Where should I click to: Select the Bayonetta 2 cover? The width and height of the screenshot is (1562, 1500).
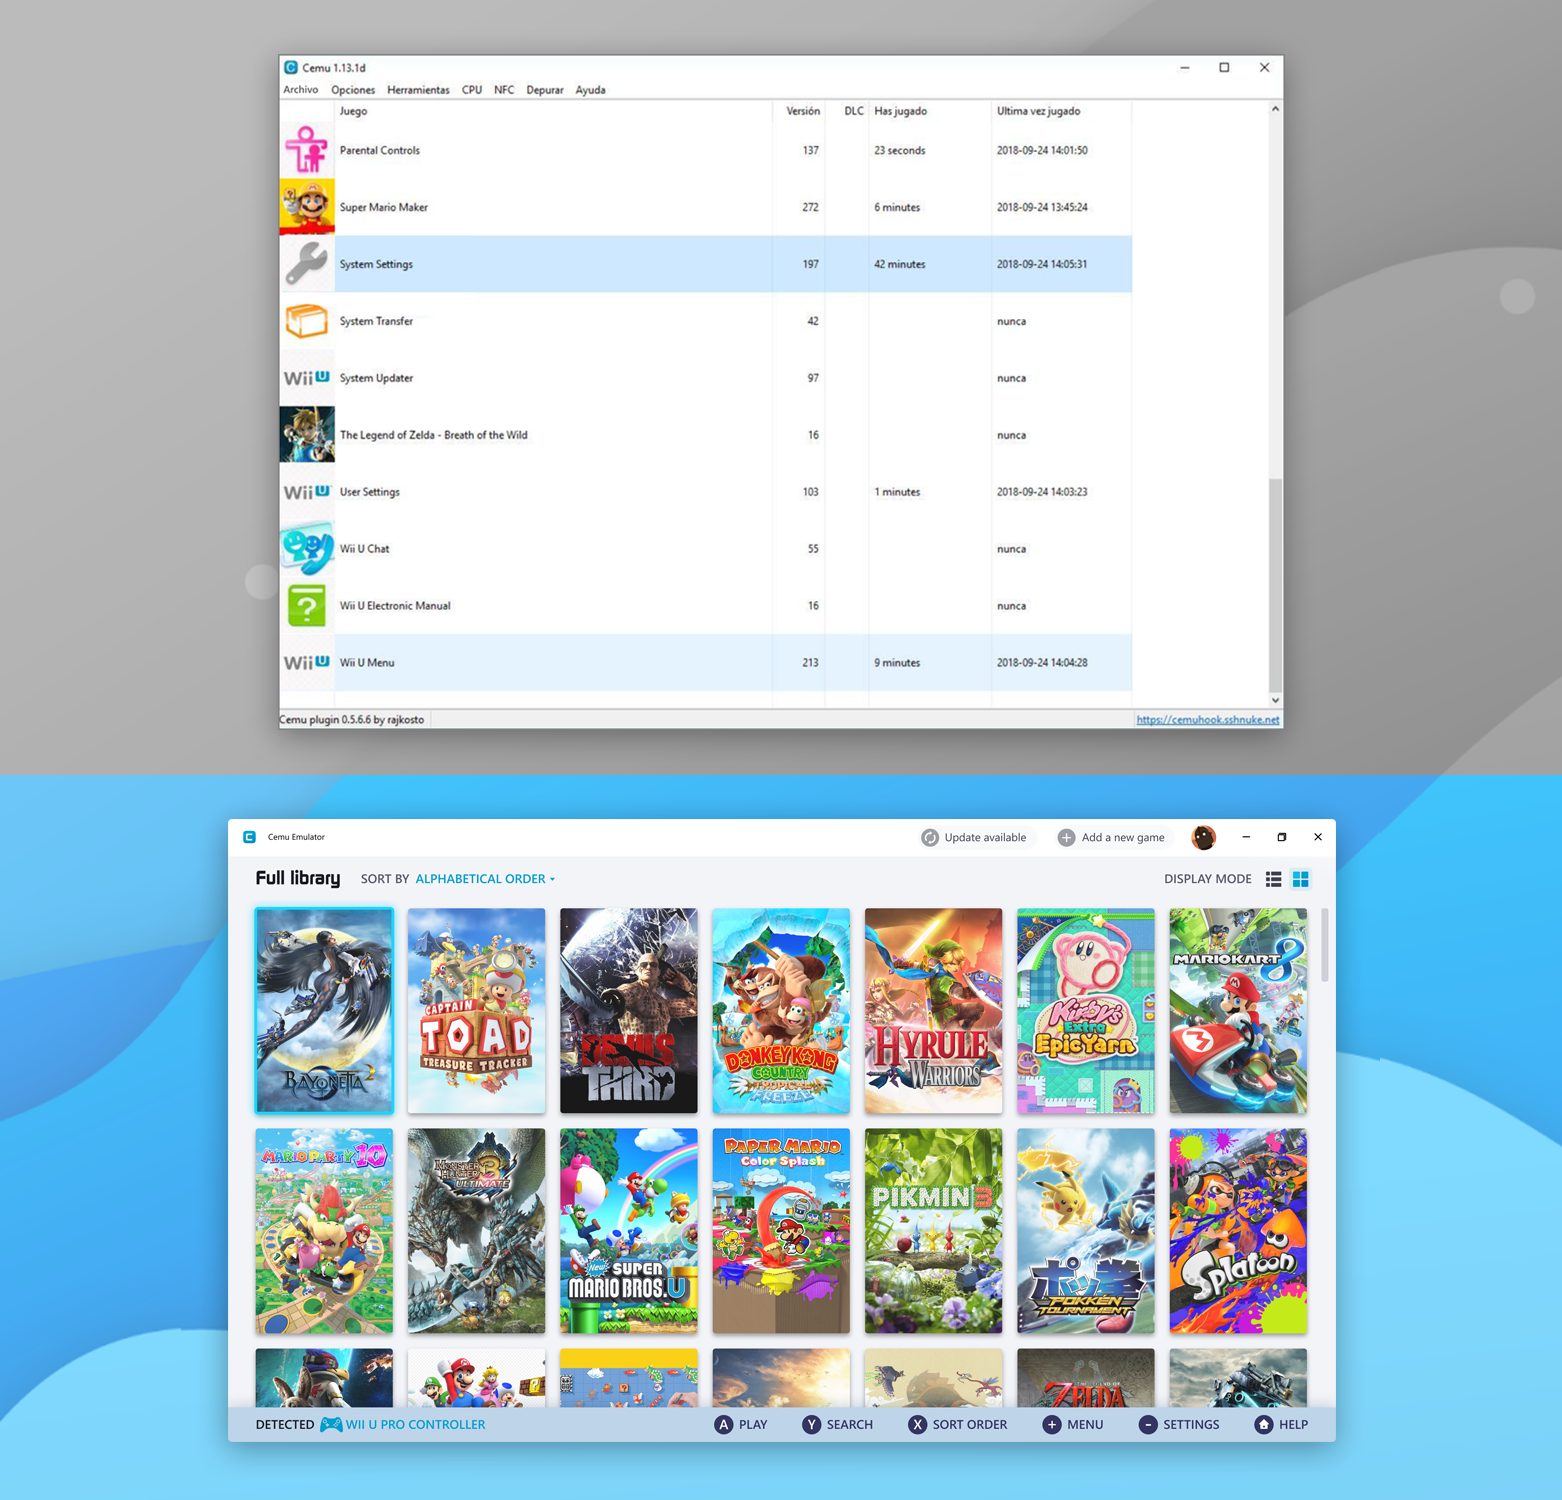[x=324, y=1011]
